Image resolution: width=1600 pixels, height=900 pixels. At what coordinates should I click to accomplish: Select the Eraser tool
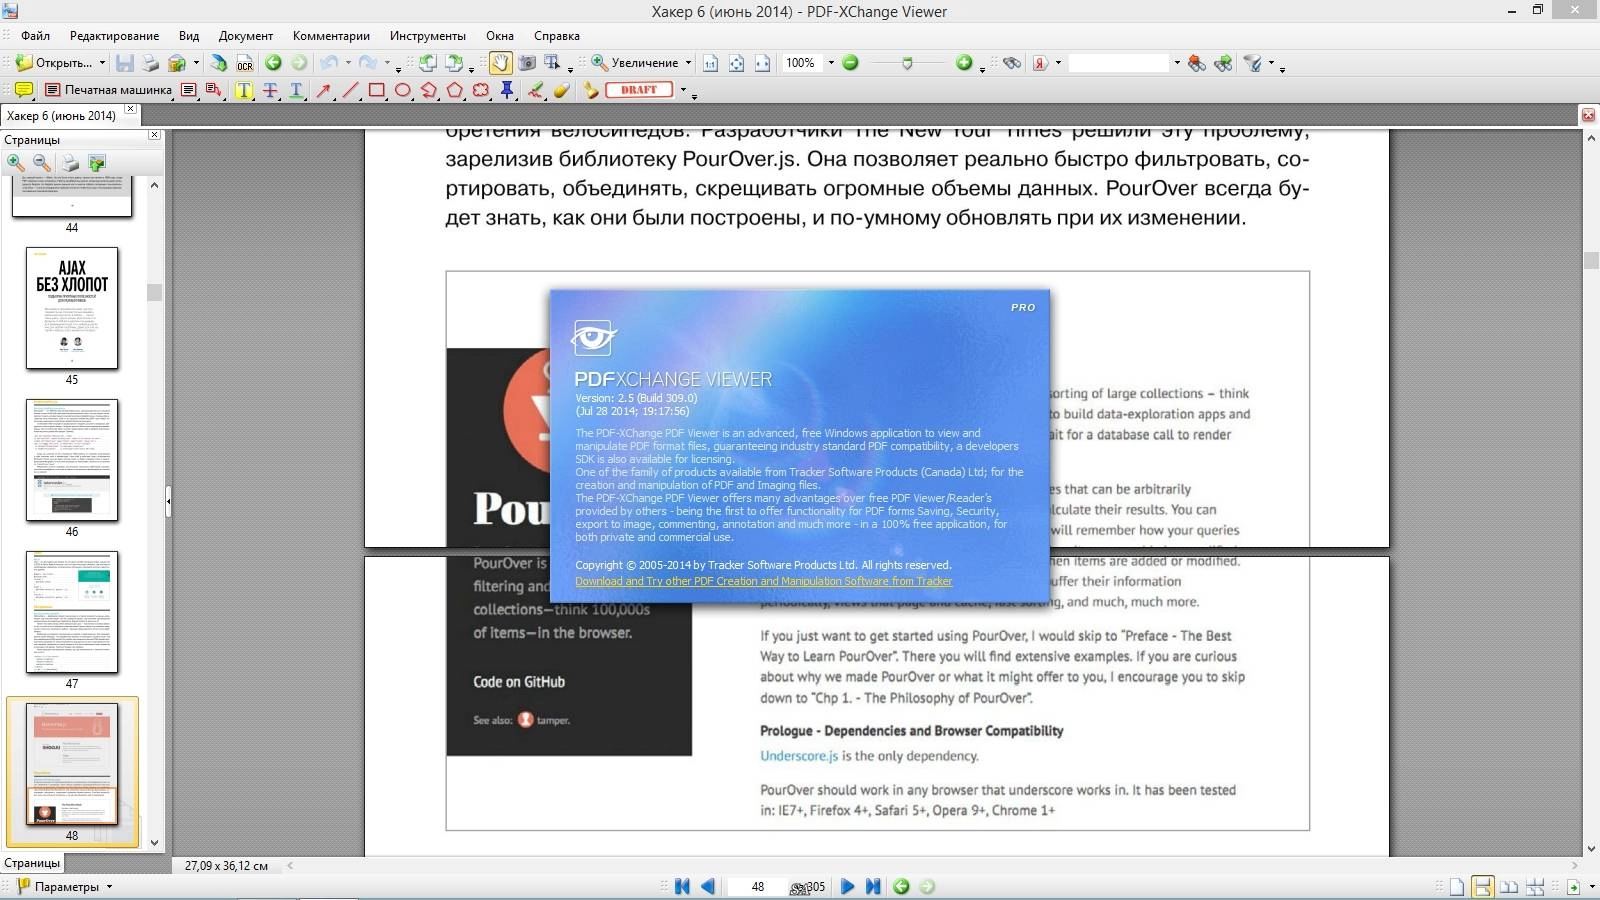click(x=562, y=90)
